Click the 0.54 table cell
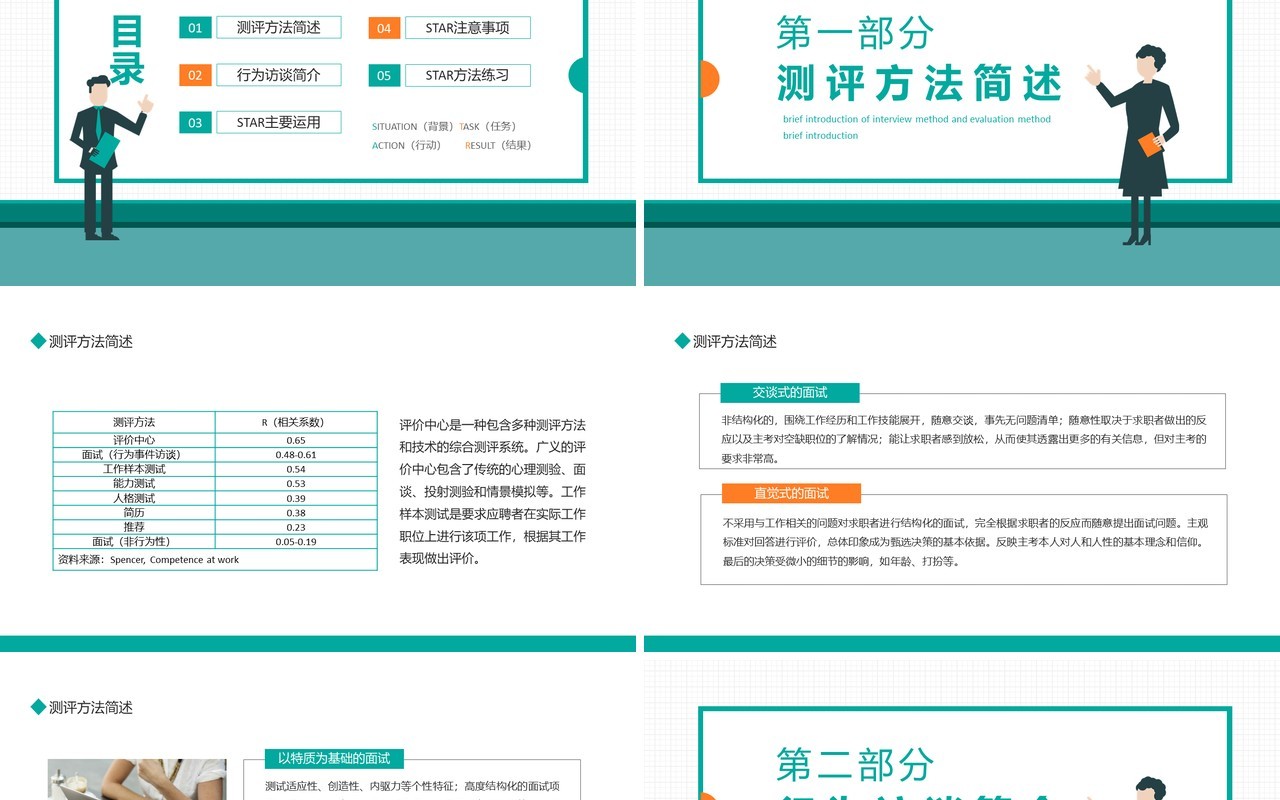Screen dimensions: 1280x800 click(296, 469)
